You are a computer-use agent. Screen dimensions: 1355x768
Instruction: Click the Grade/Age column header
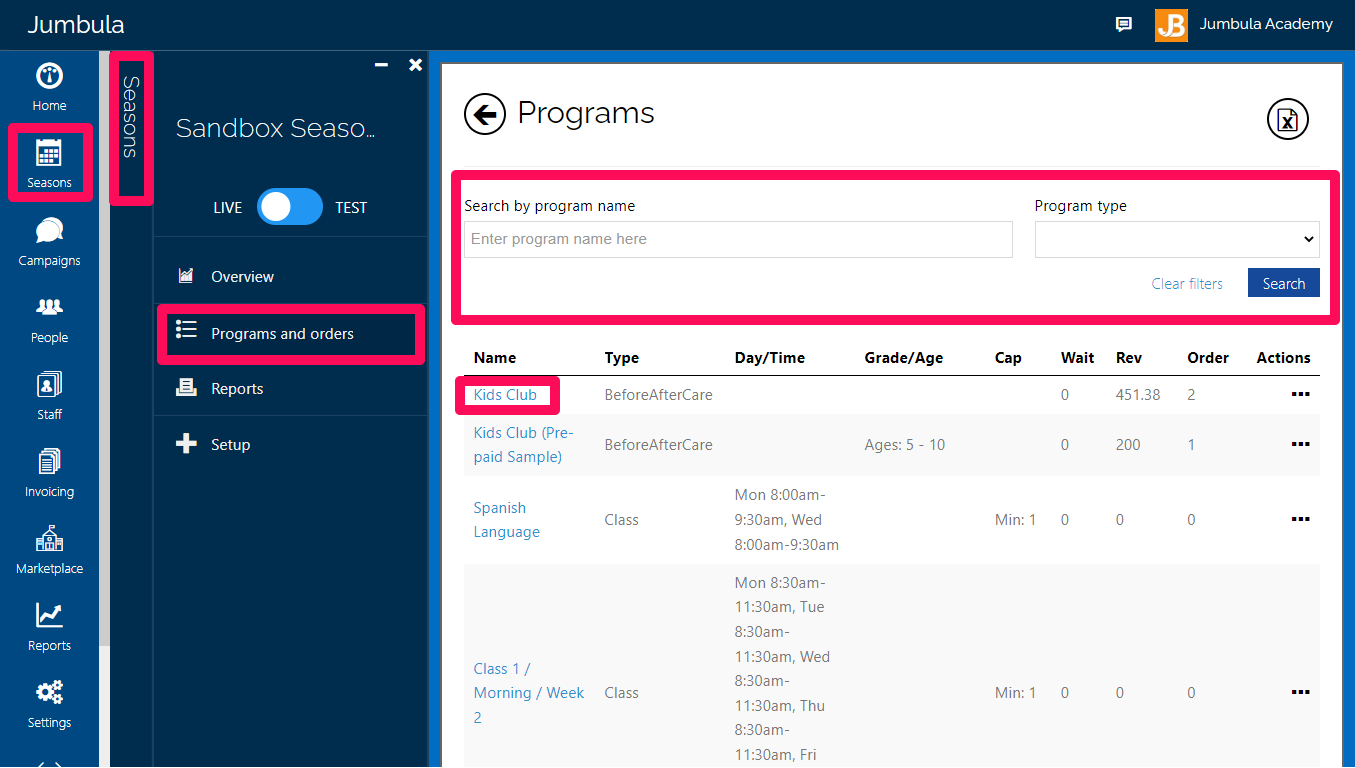[x=903, y=357]
